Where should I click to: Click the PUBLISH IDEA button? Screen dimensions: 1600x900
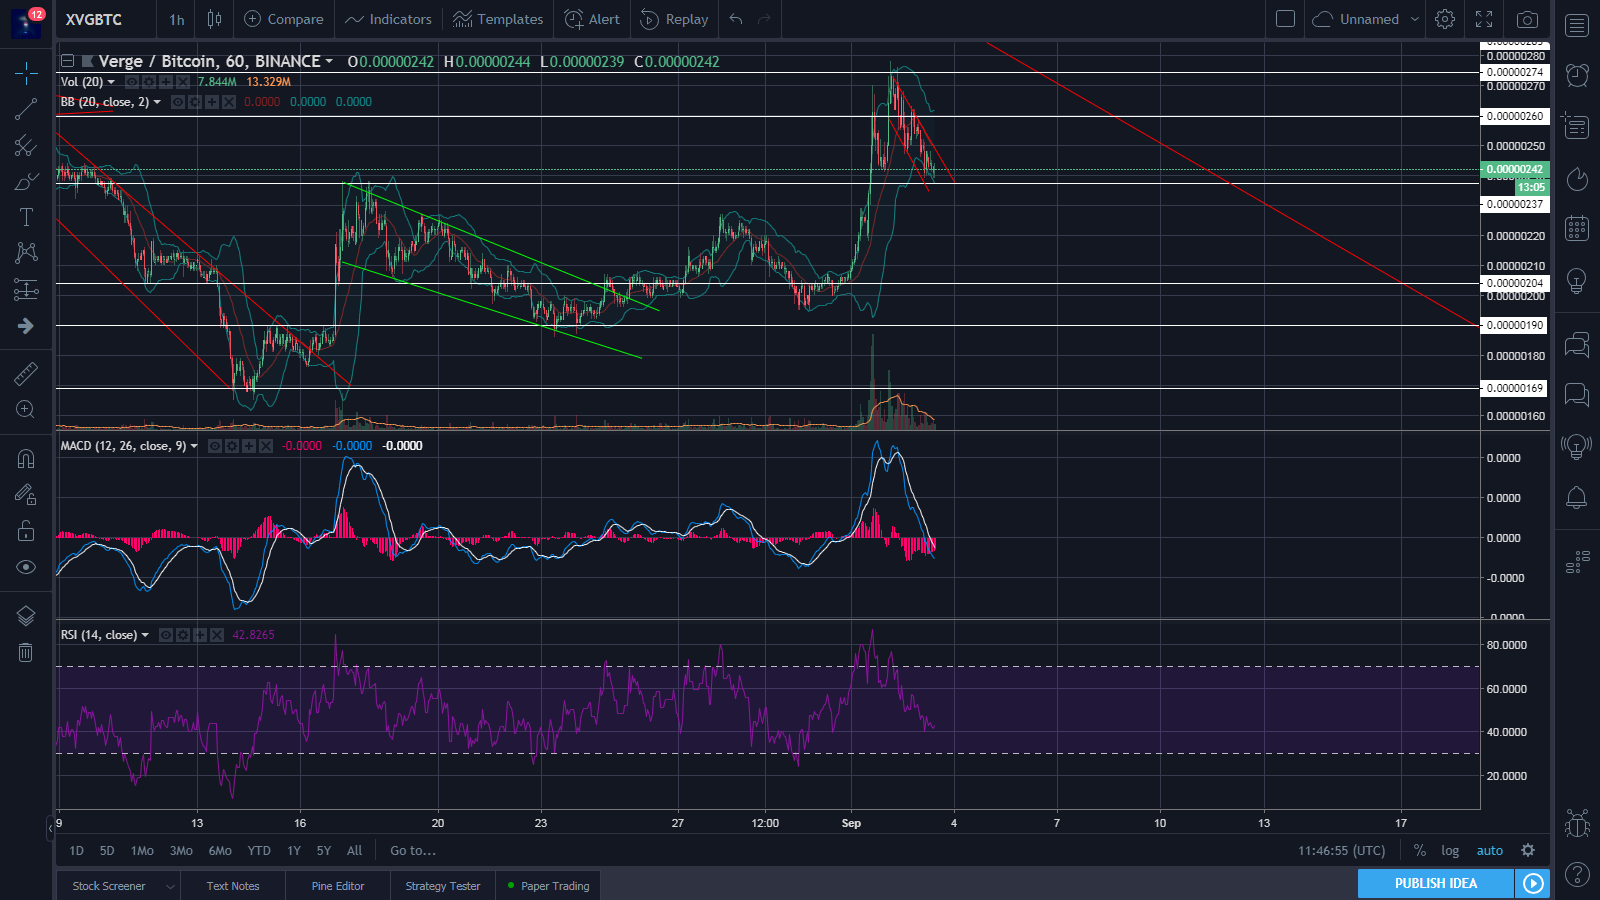click(1436, 883)
